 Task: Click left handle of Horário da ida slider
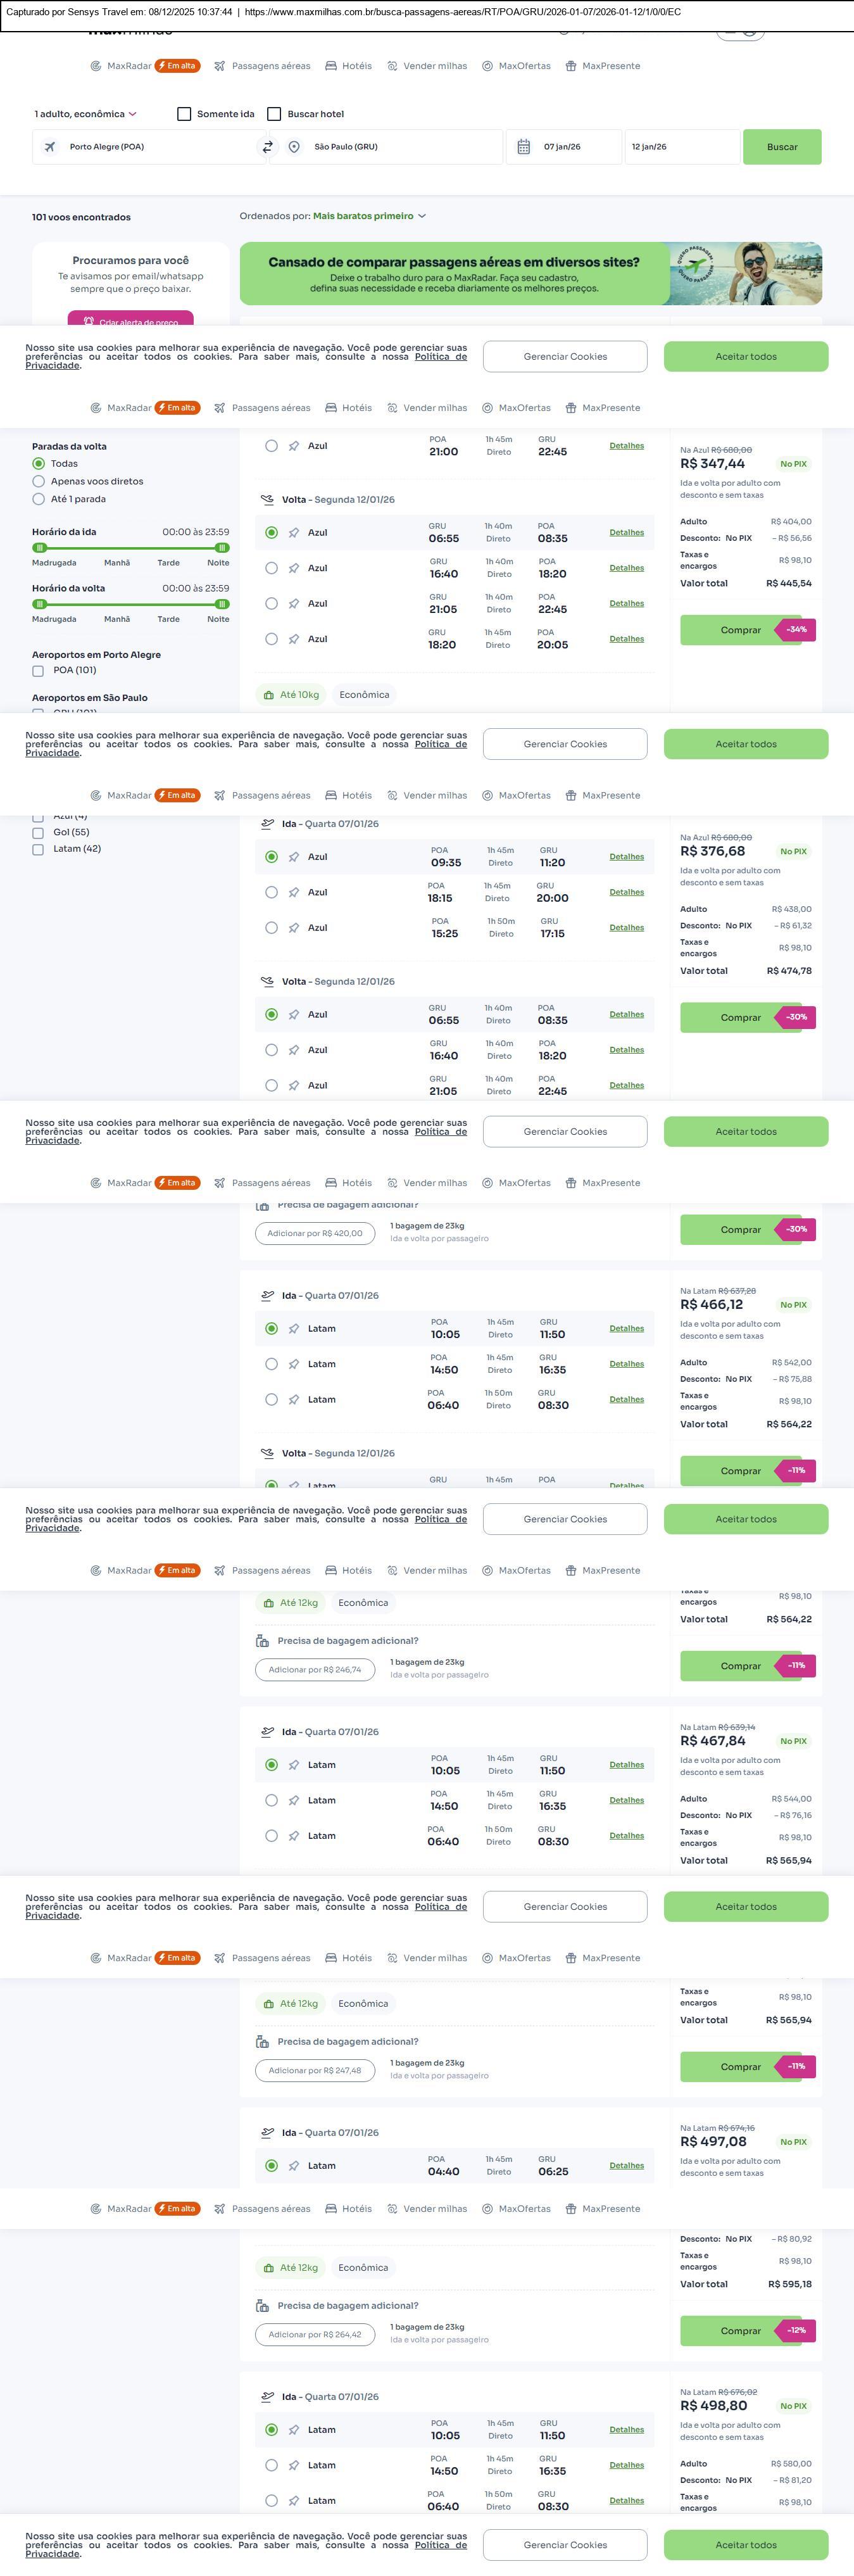click(x=39, y=548)
